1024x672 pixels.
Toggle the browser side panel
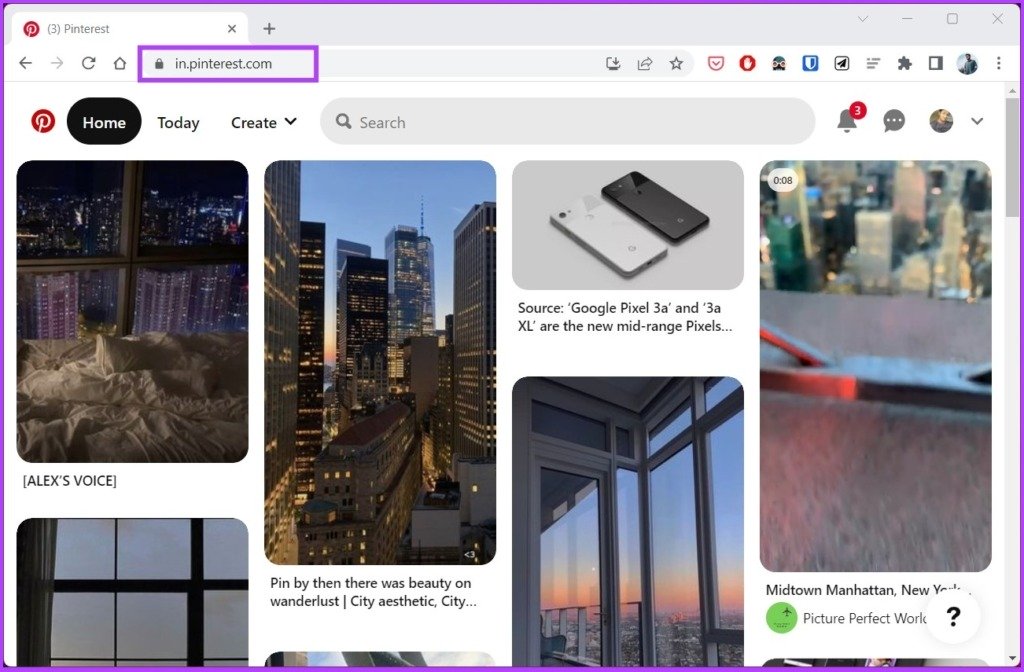[x=936, y=63]
